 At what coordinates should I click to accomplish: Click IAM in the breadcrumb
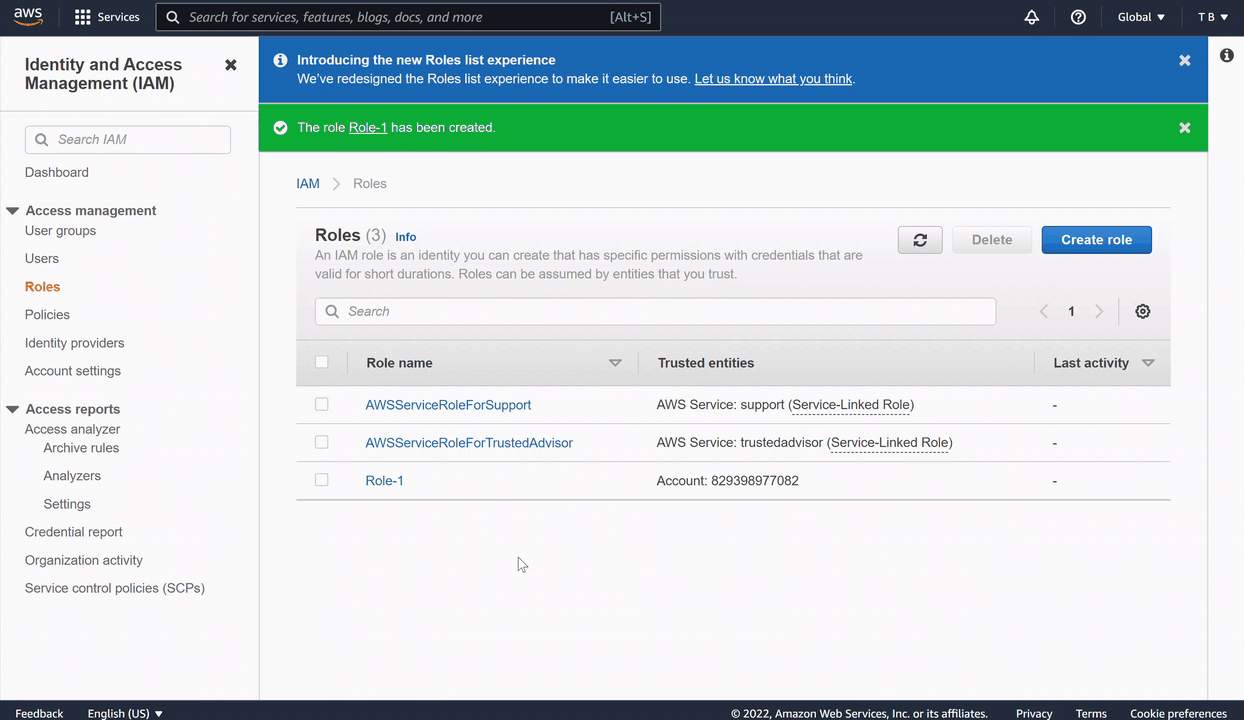(308, 184)
